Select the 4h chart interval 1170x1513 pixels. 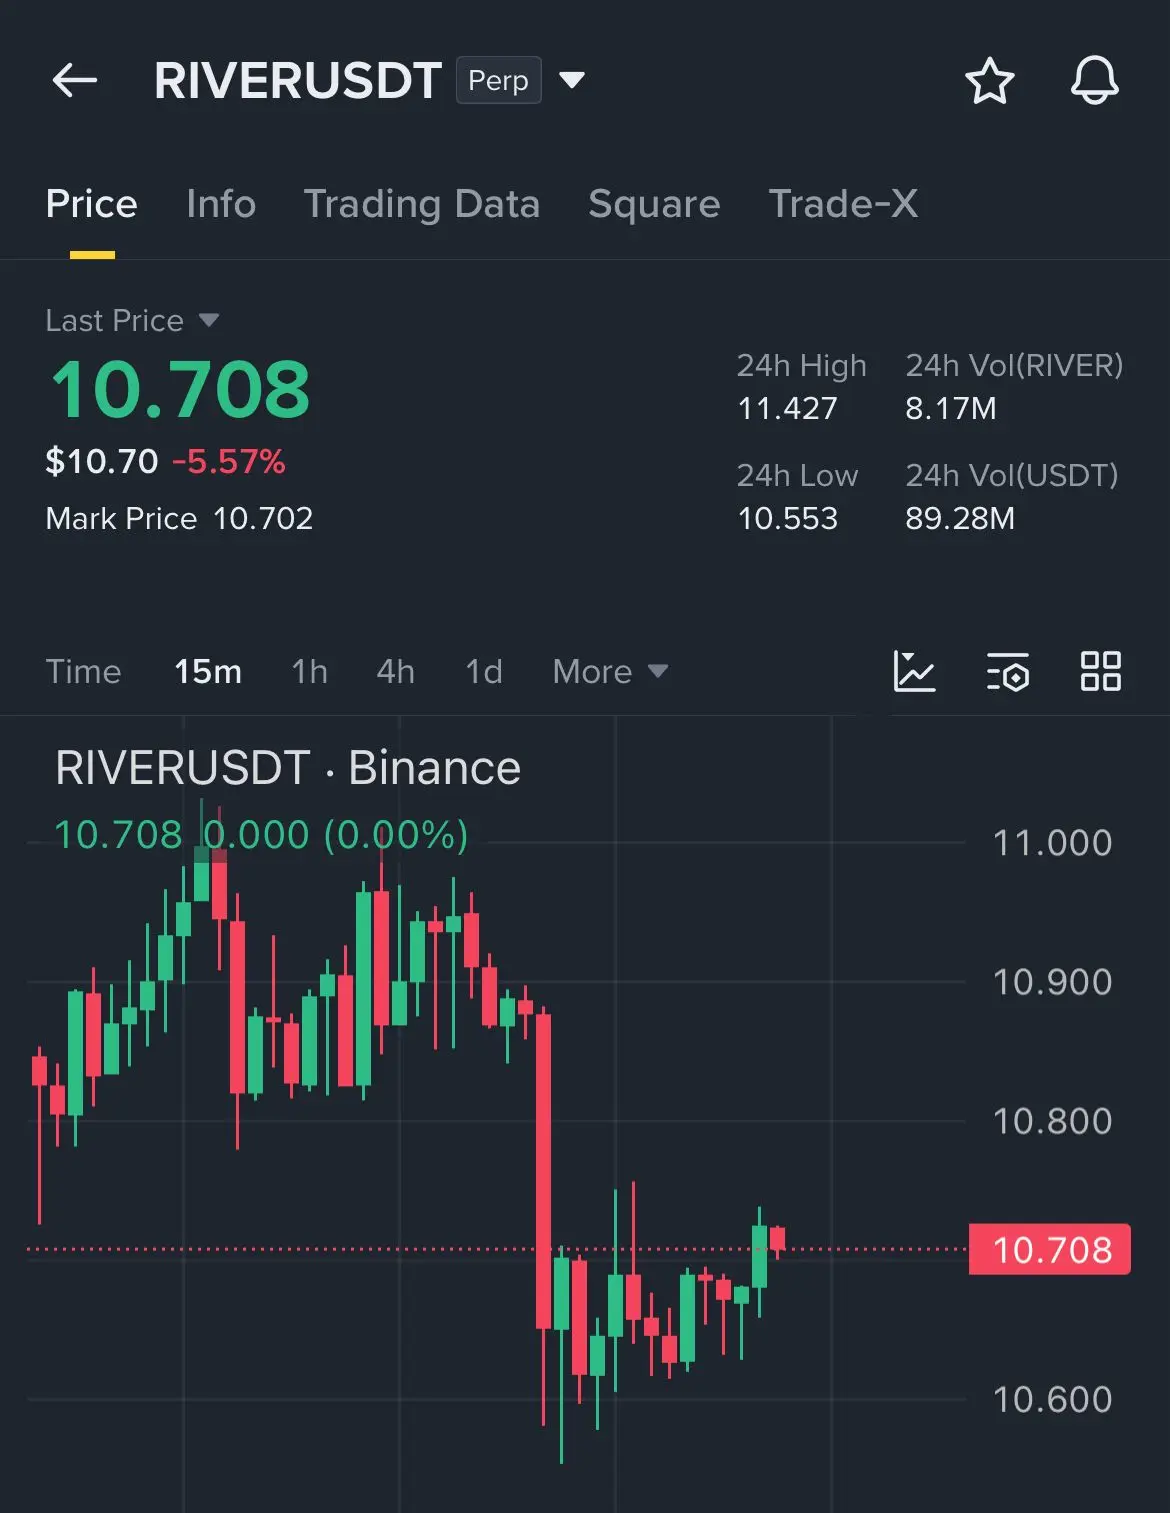coord(396,671)
